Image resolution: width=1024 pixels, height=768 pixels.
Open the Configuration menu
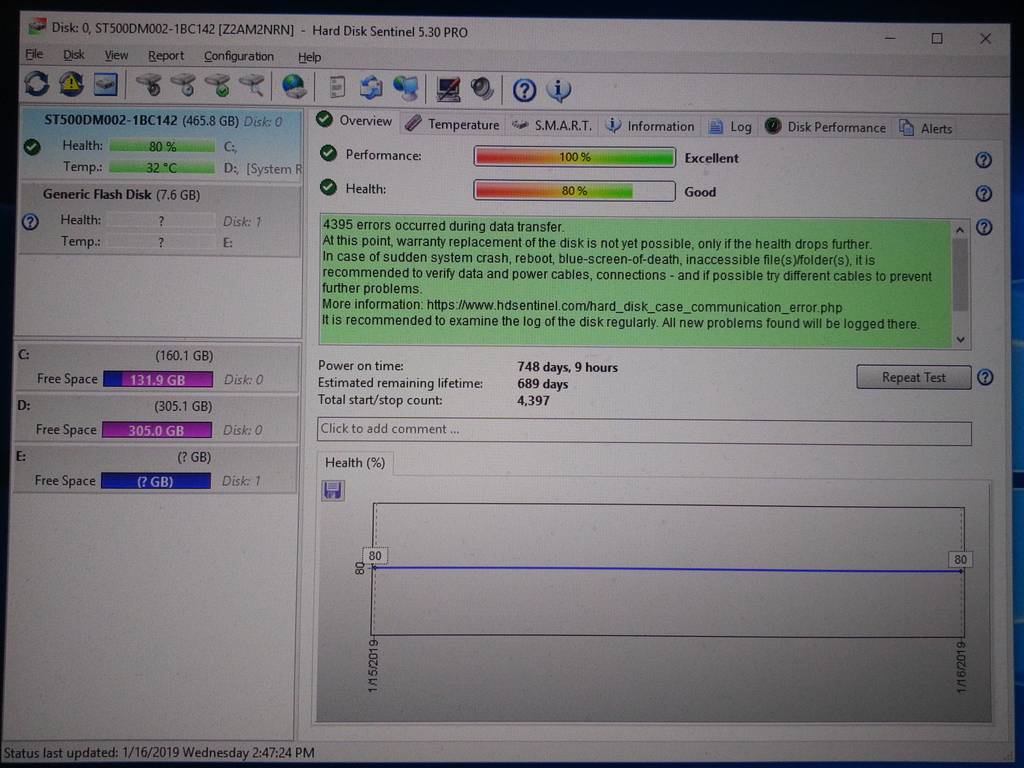(239, 57)
